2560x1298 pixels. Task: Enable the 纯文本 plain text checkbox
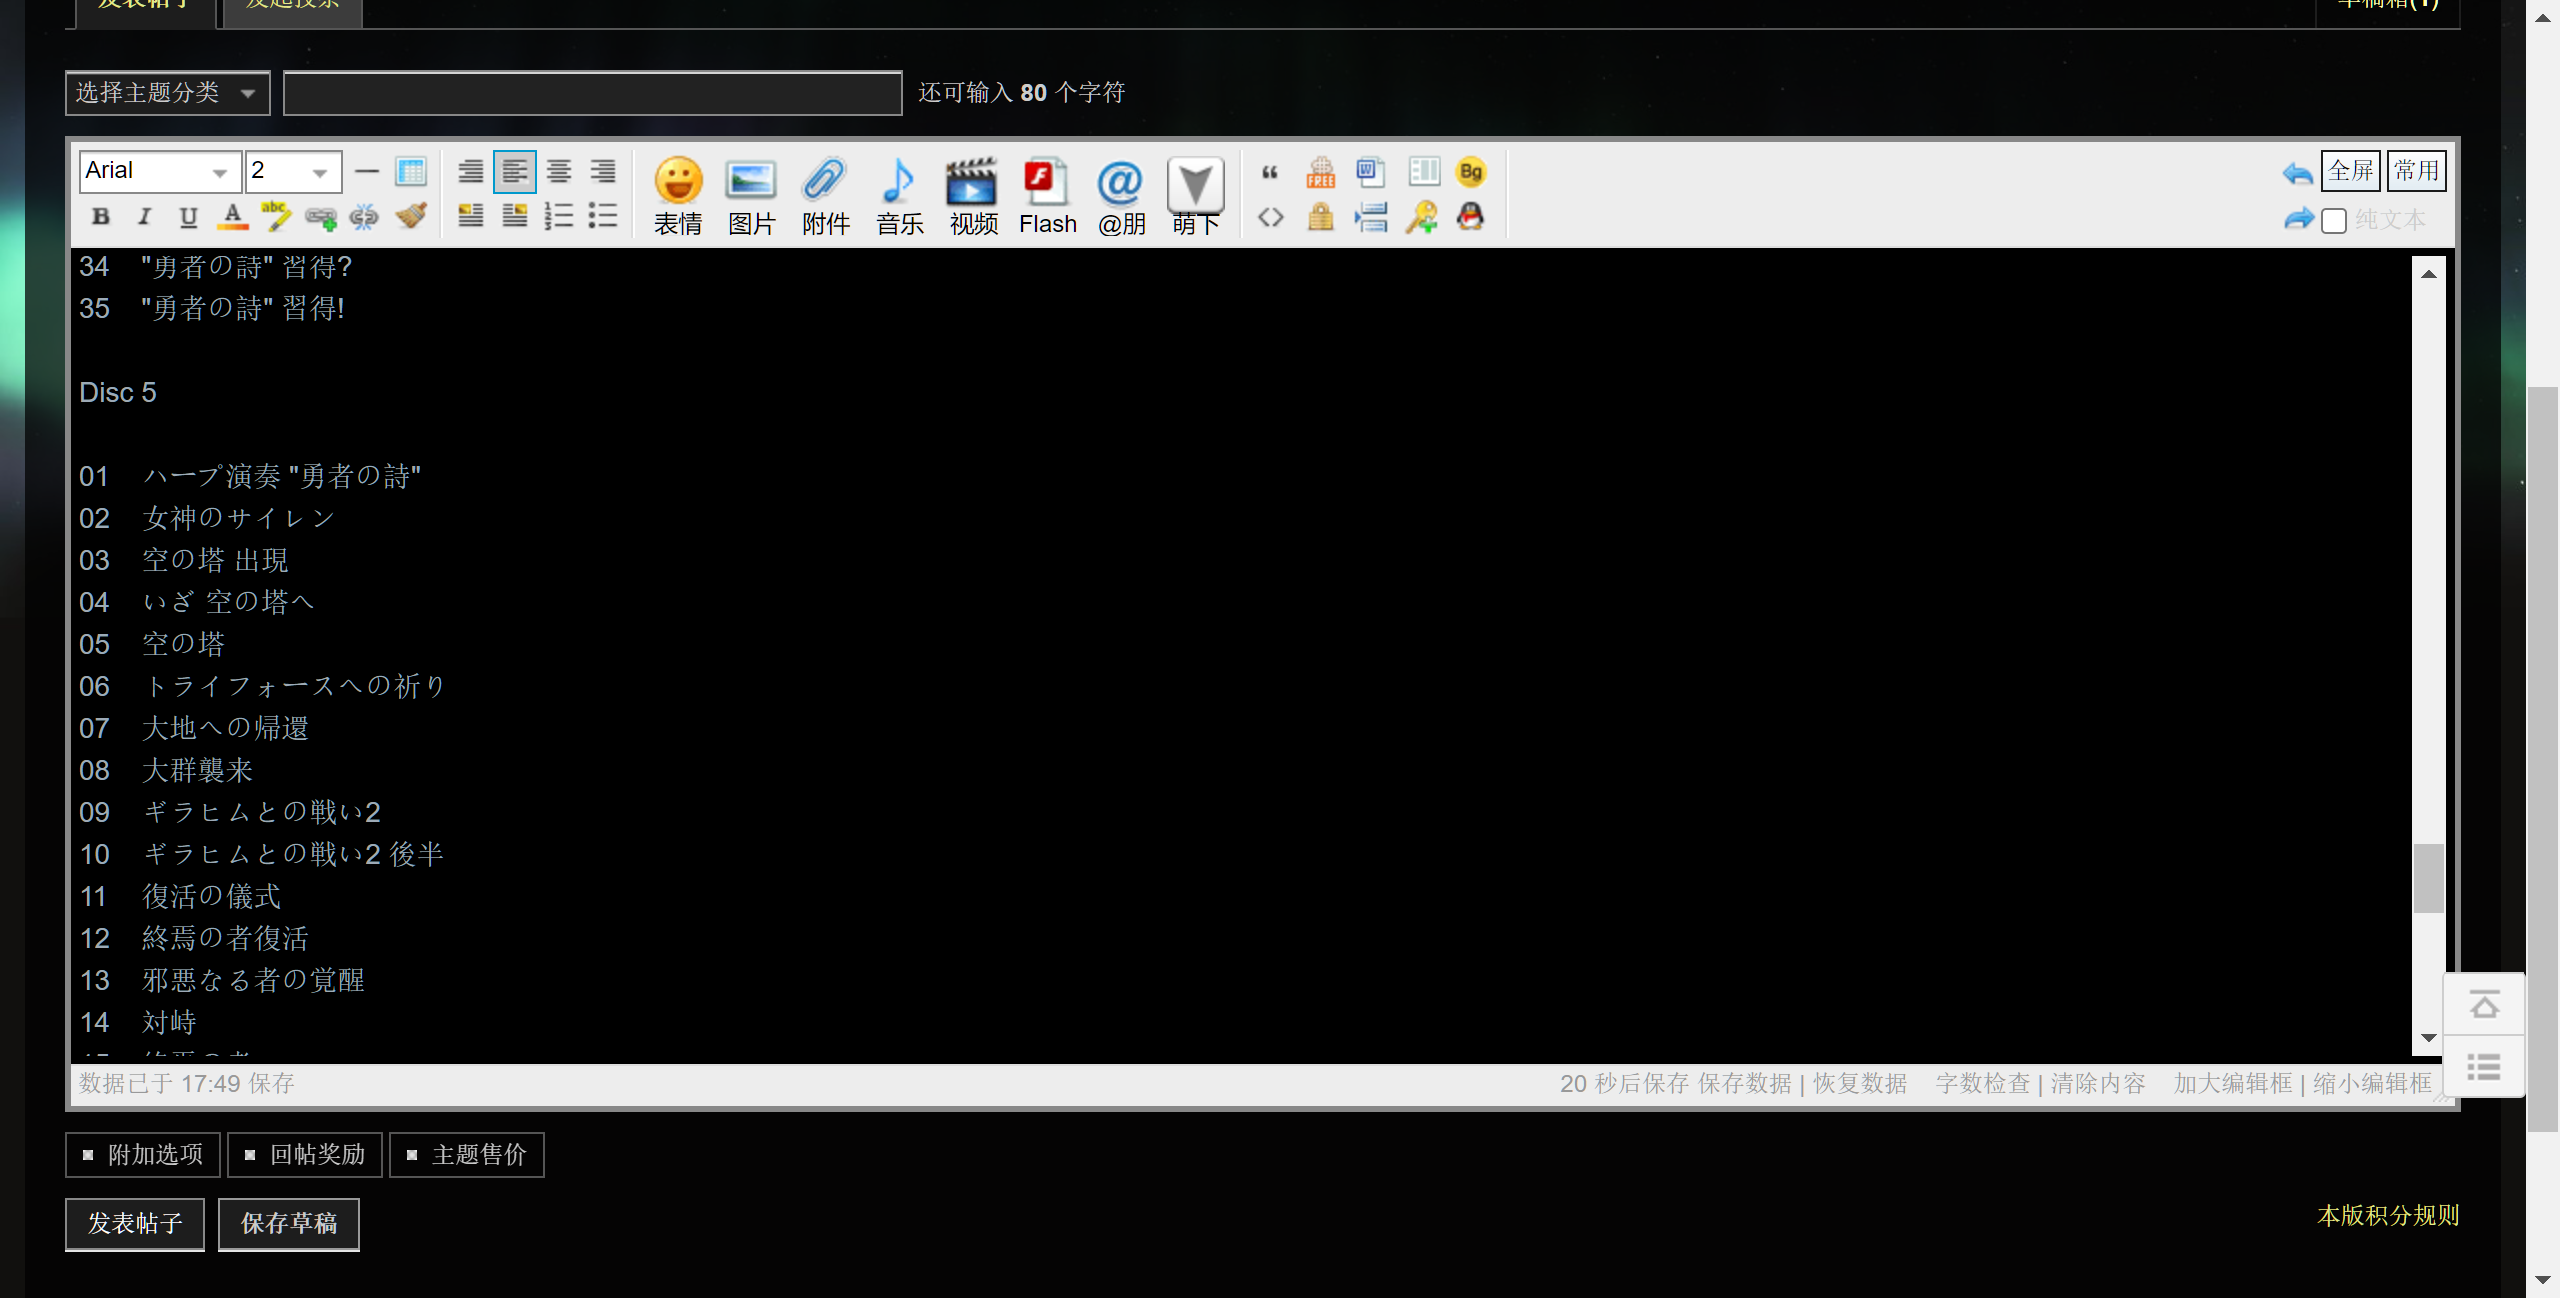click(2334, 220)
